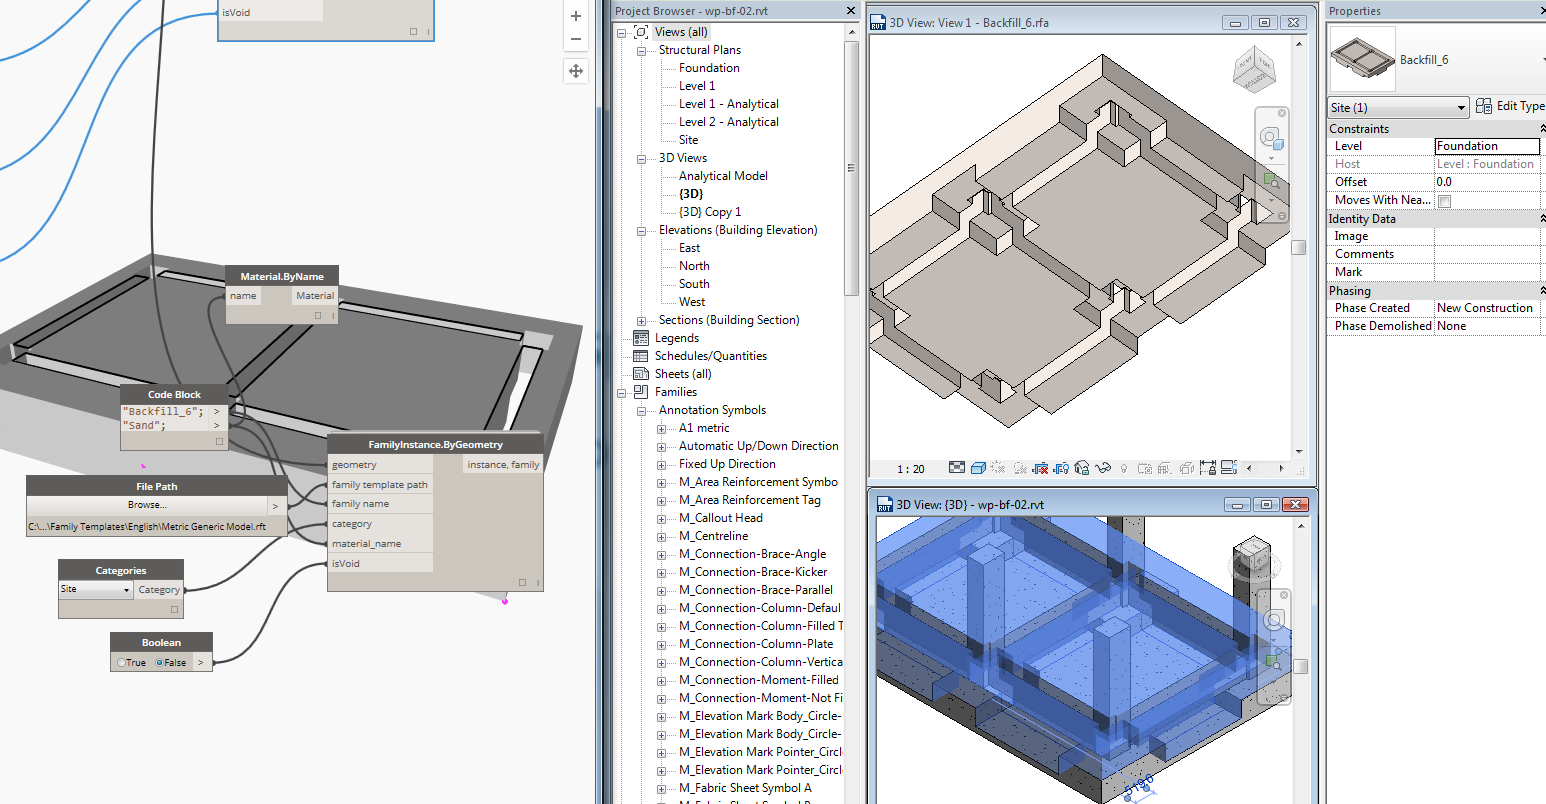Screen dimensions: 1546x804
Task: Click the Detail Level icon in view controls
Action: pyautogui.click(x=959, y=468)
